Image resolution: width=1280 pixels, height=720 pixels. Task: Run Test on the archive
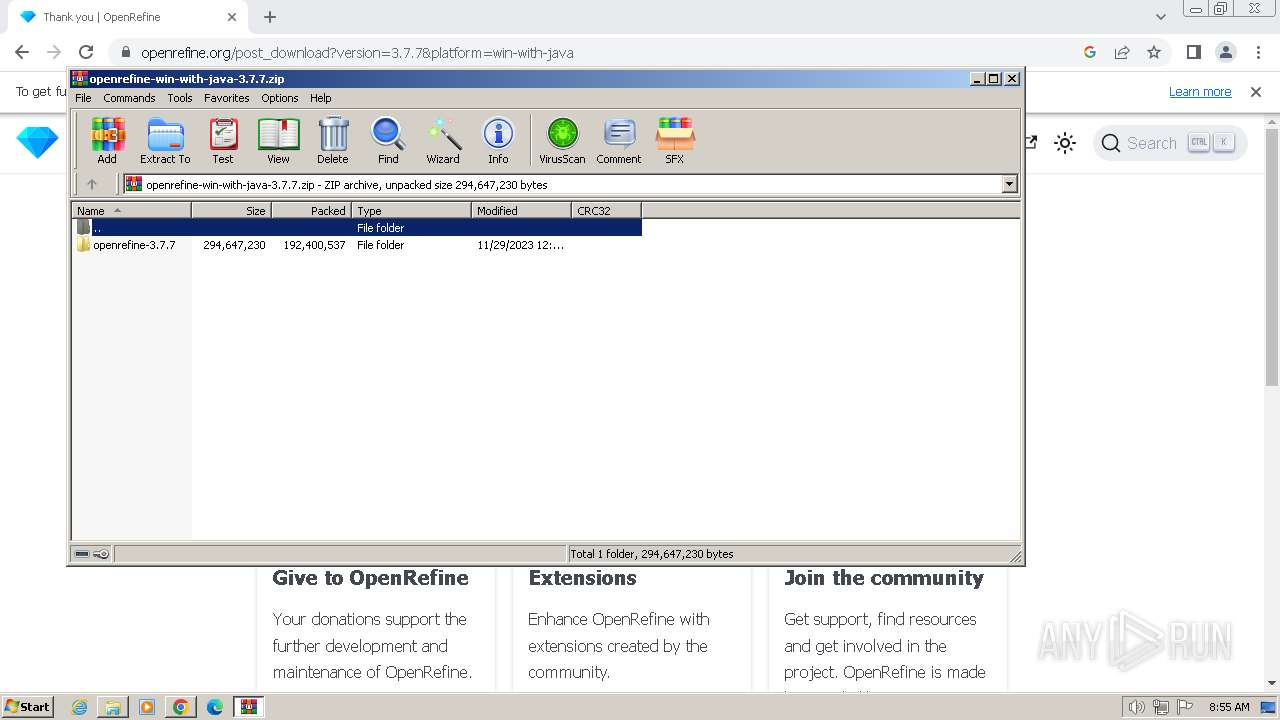(223, 140)
